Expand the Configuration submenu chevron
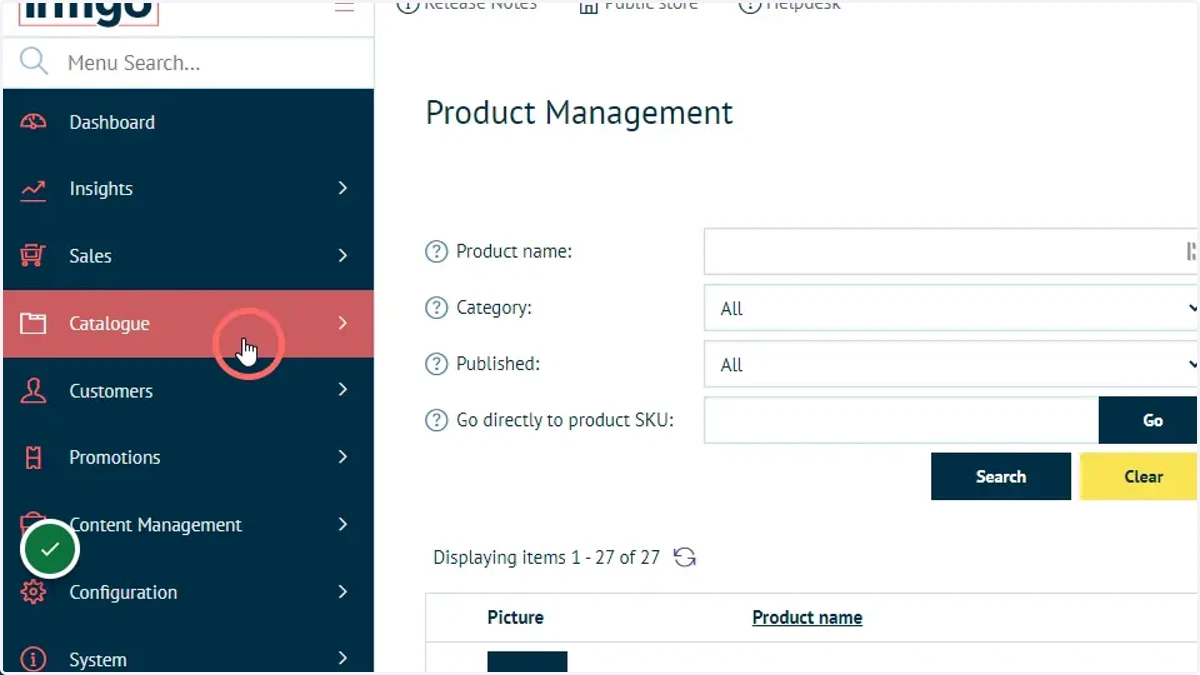This screenshot has width=1200, height=675. 343,591
